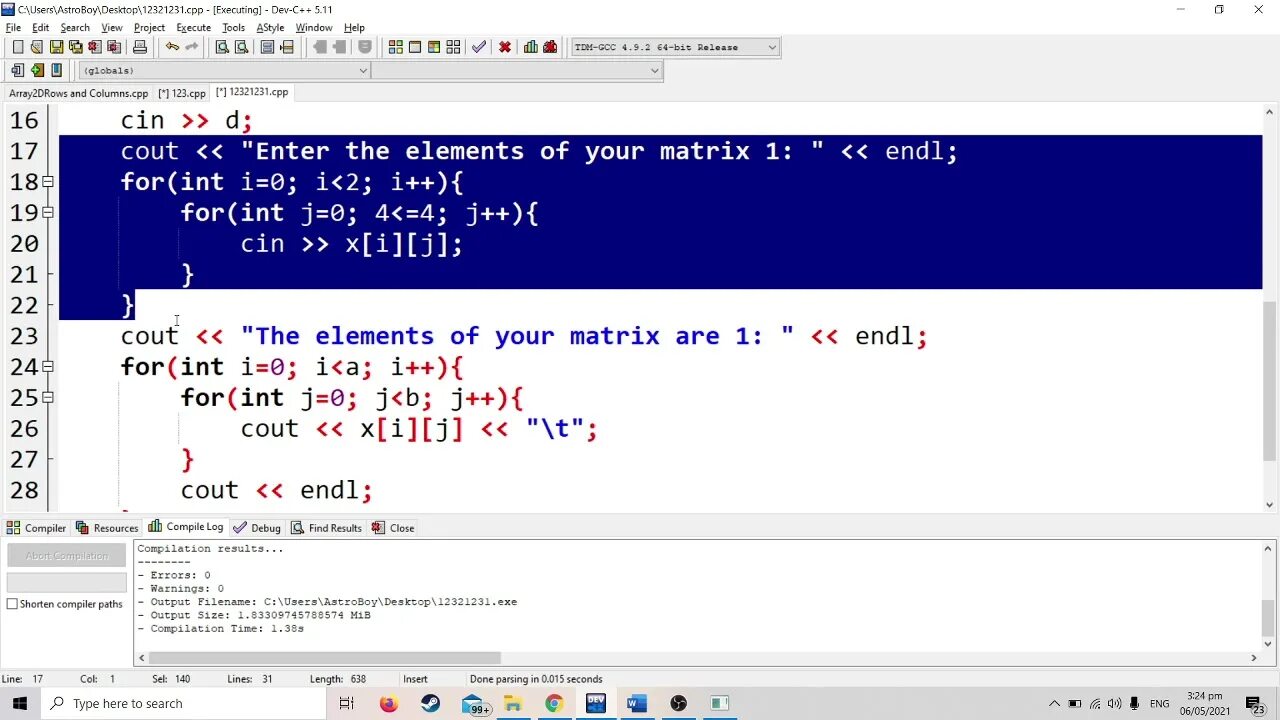Click the Close tab in bottom panel
Viewport: 1280px width, 720px height.
point(393,528)
